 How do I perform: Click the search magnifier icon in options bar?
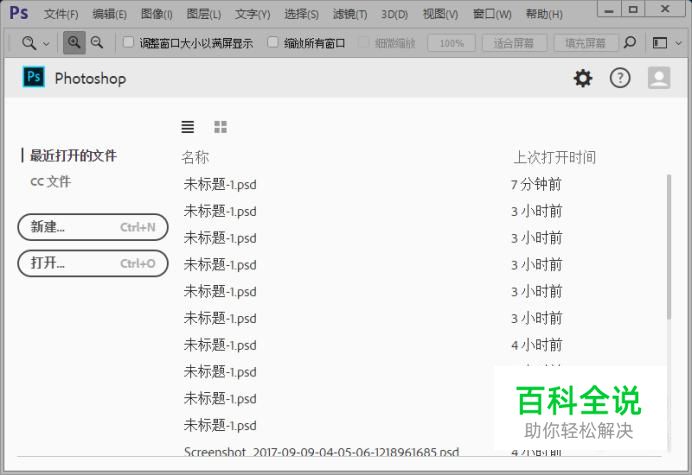click(x=630, y=42)
